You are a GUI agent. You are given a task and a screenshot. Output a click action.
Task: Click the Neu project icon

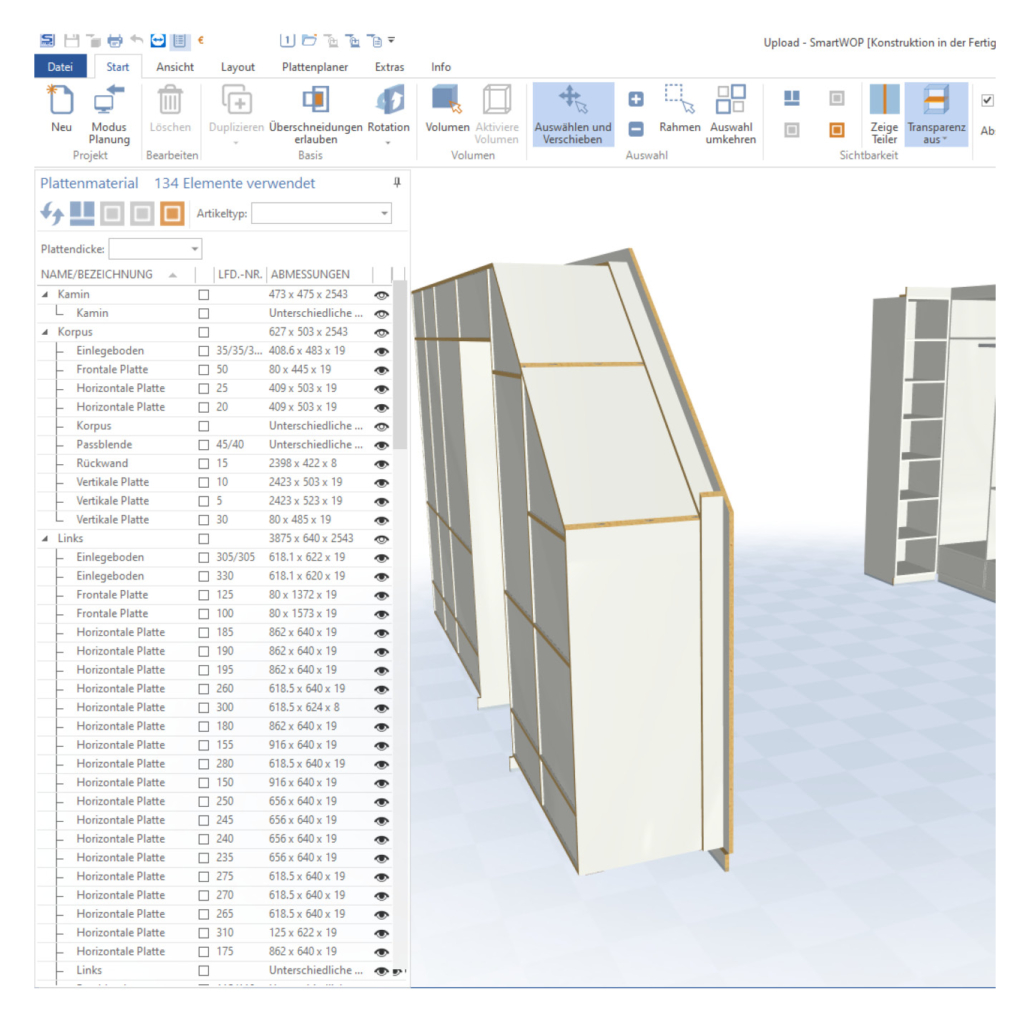[x=61, y=101]
